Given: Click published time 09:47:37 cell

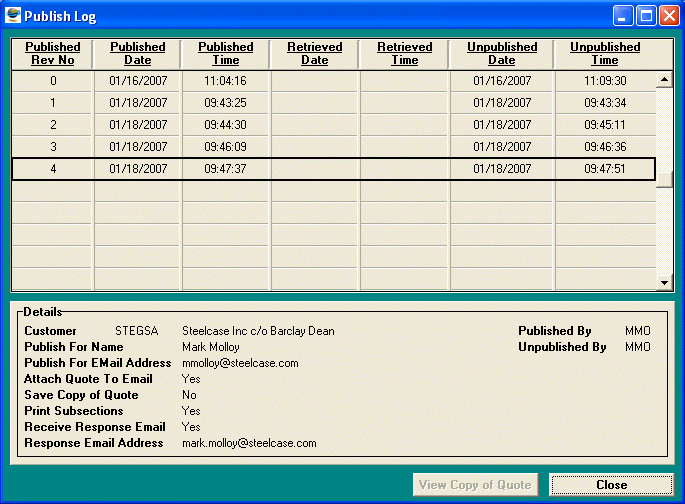Looking at the screenshot, I should click(225, 169).
